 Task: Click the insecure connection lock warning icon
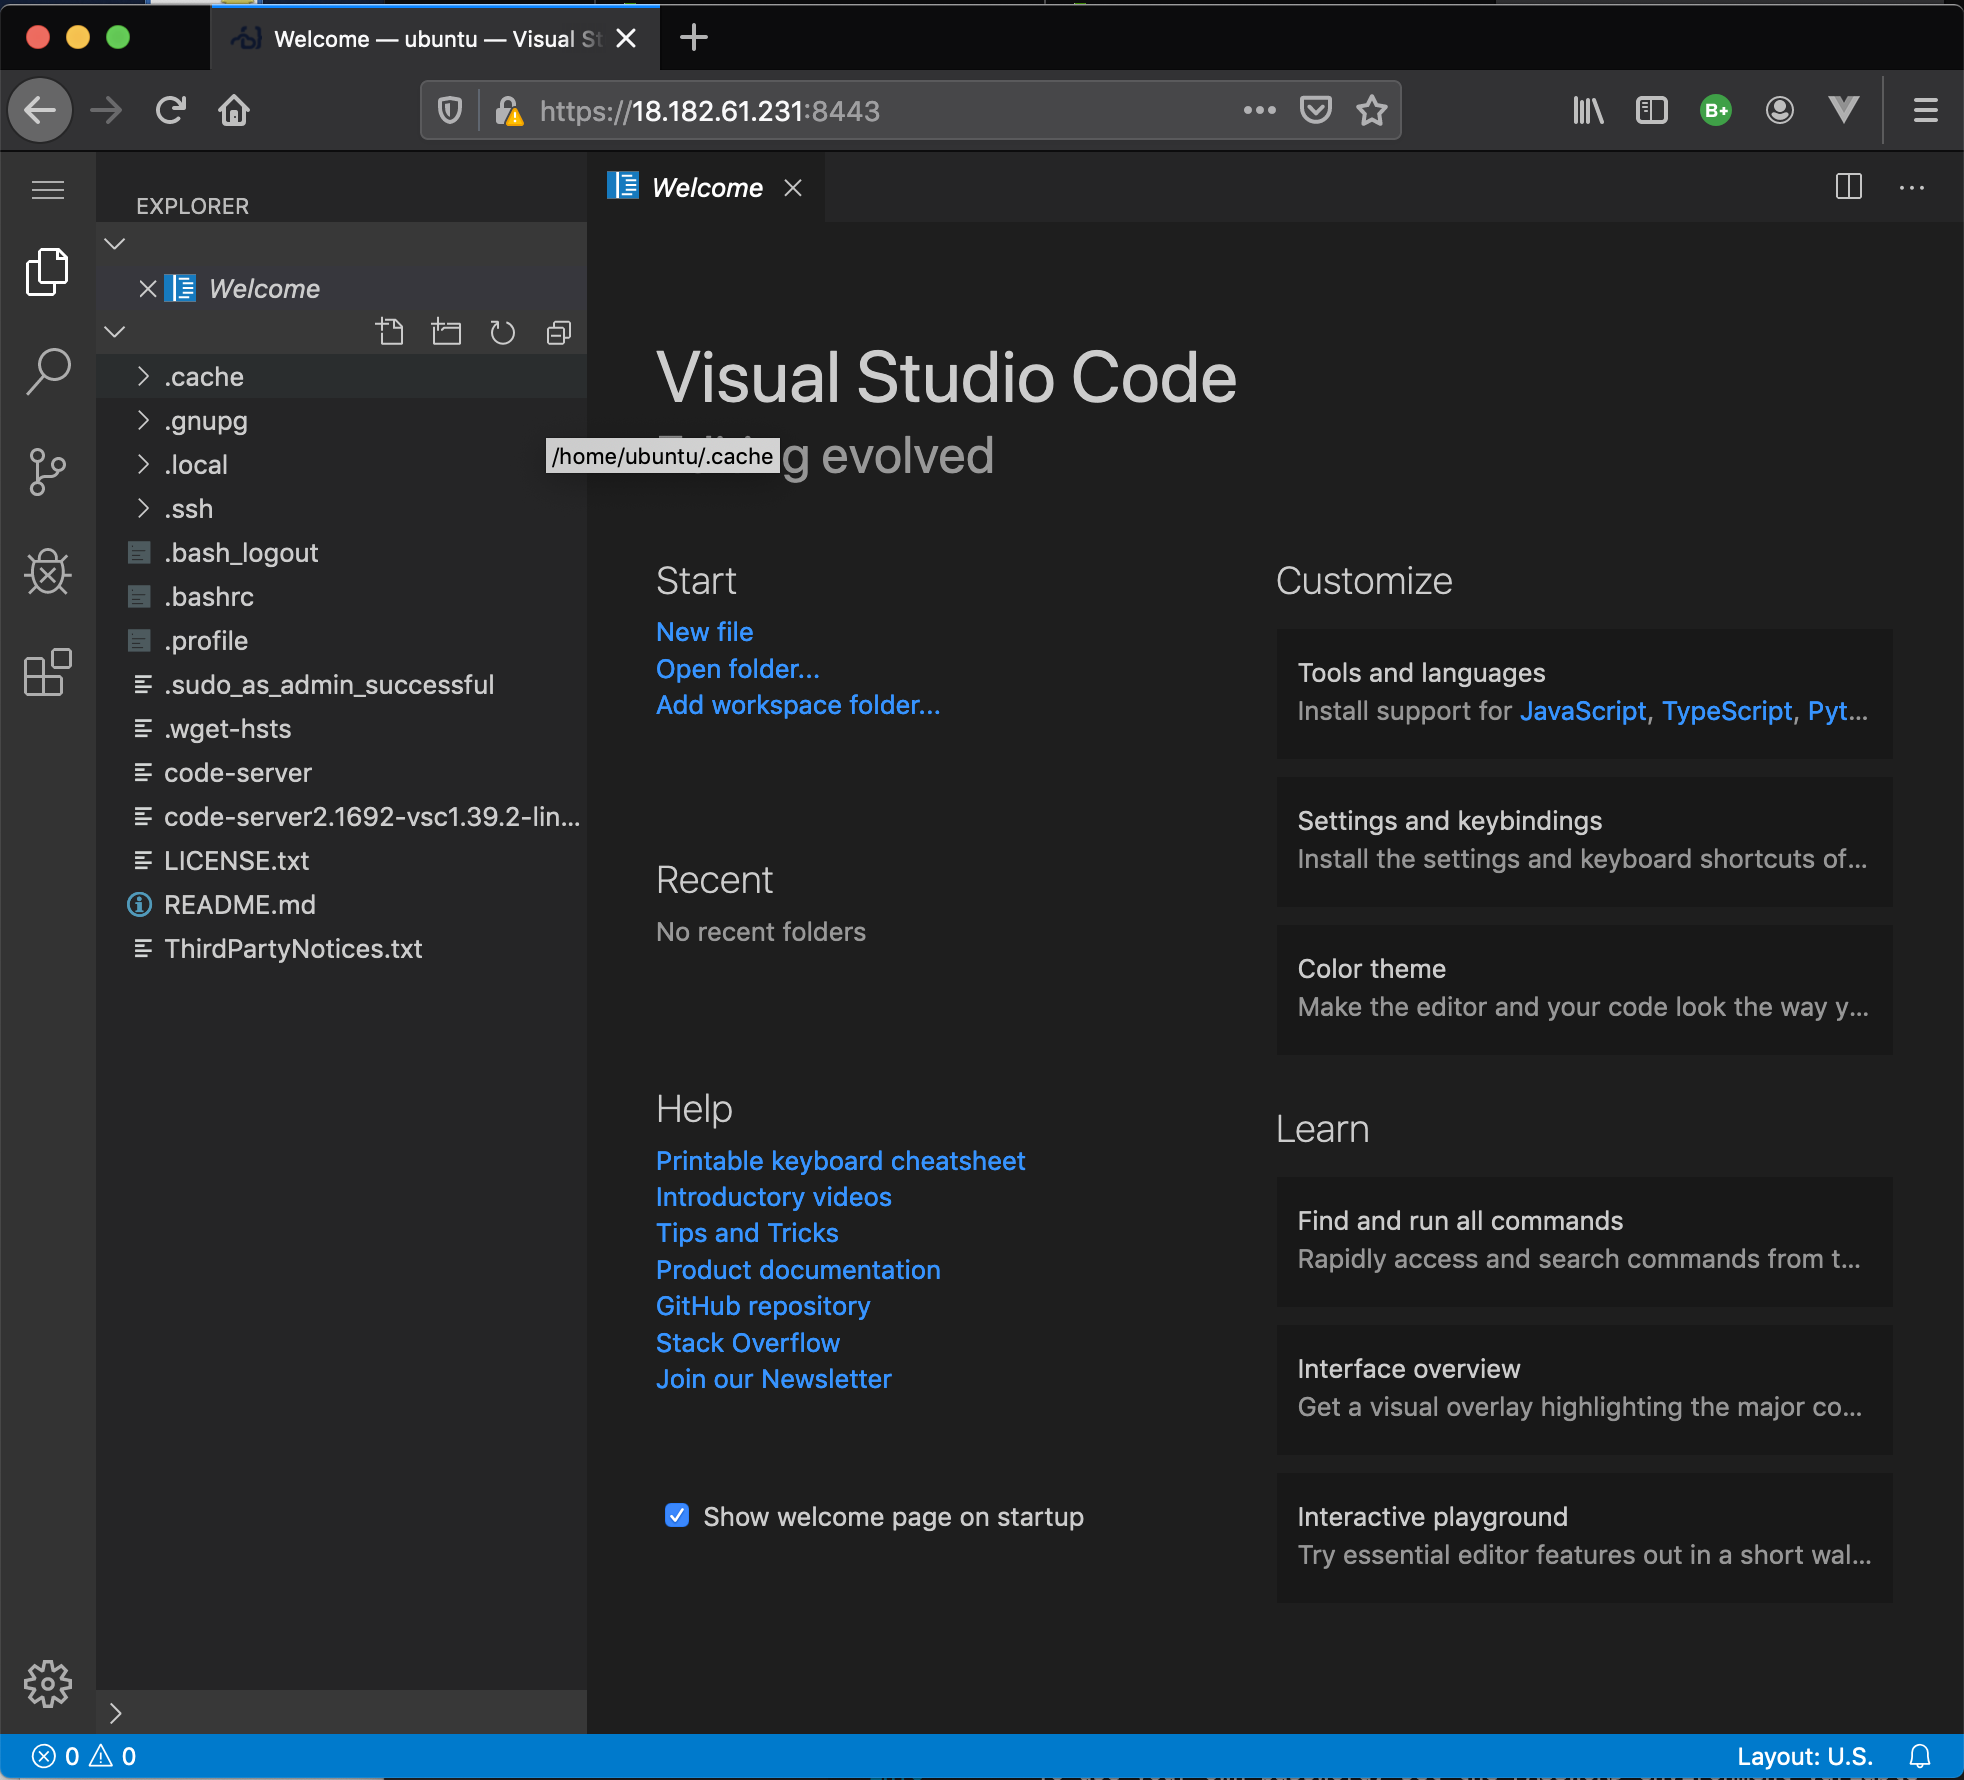tap(509, 110)
